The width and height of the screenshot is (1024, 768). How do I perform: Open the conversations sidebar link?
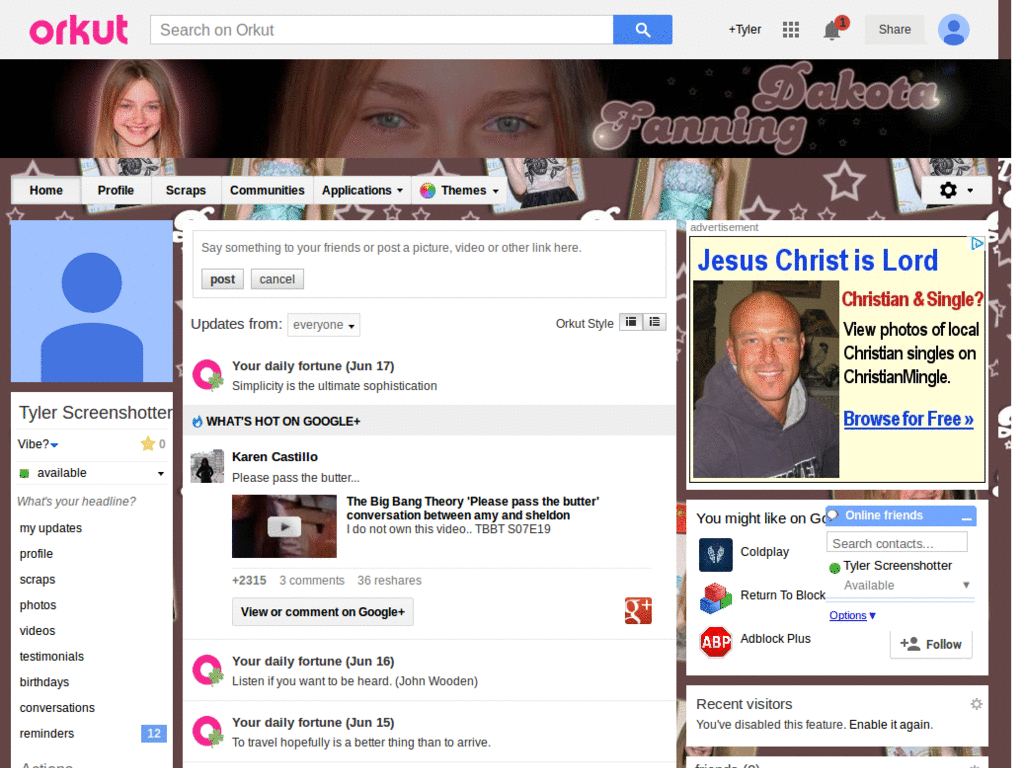tap(57, 708)
